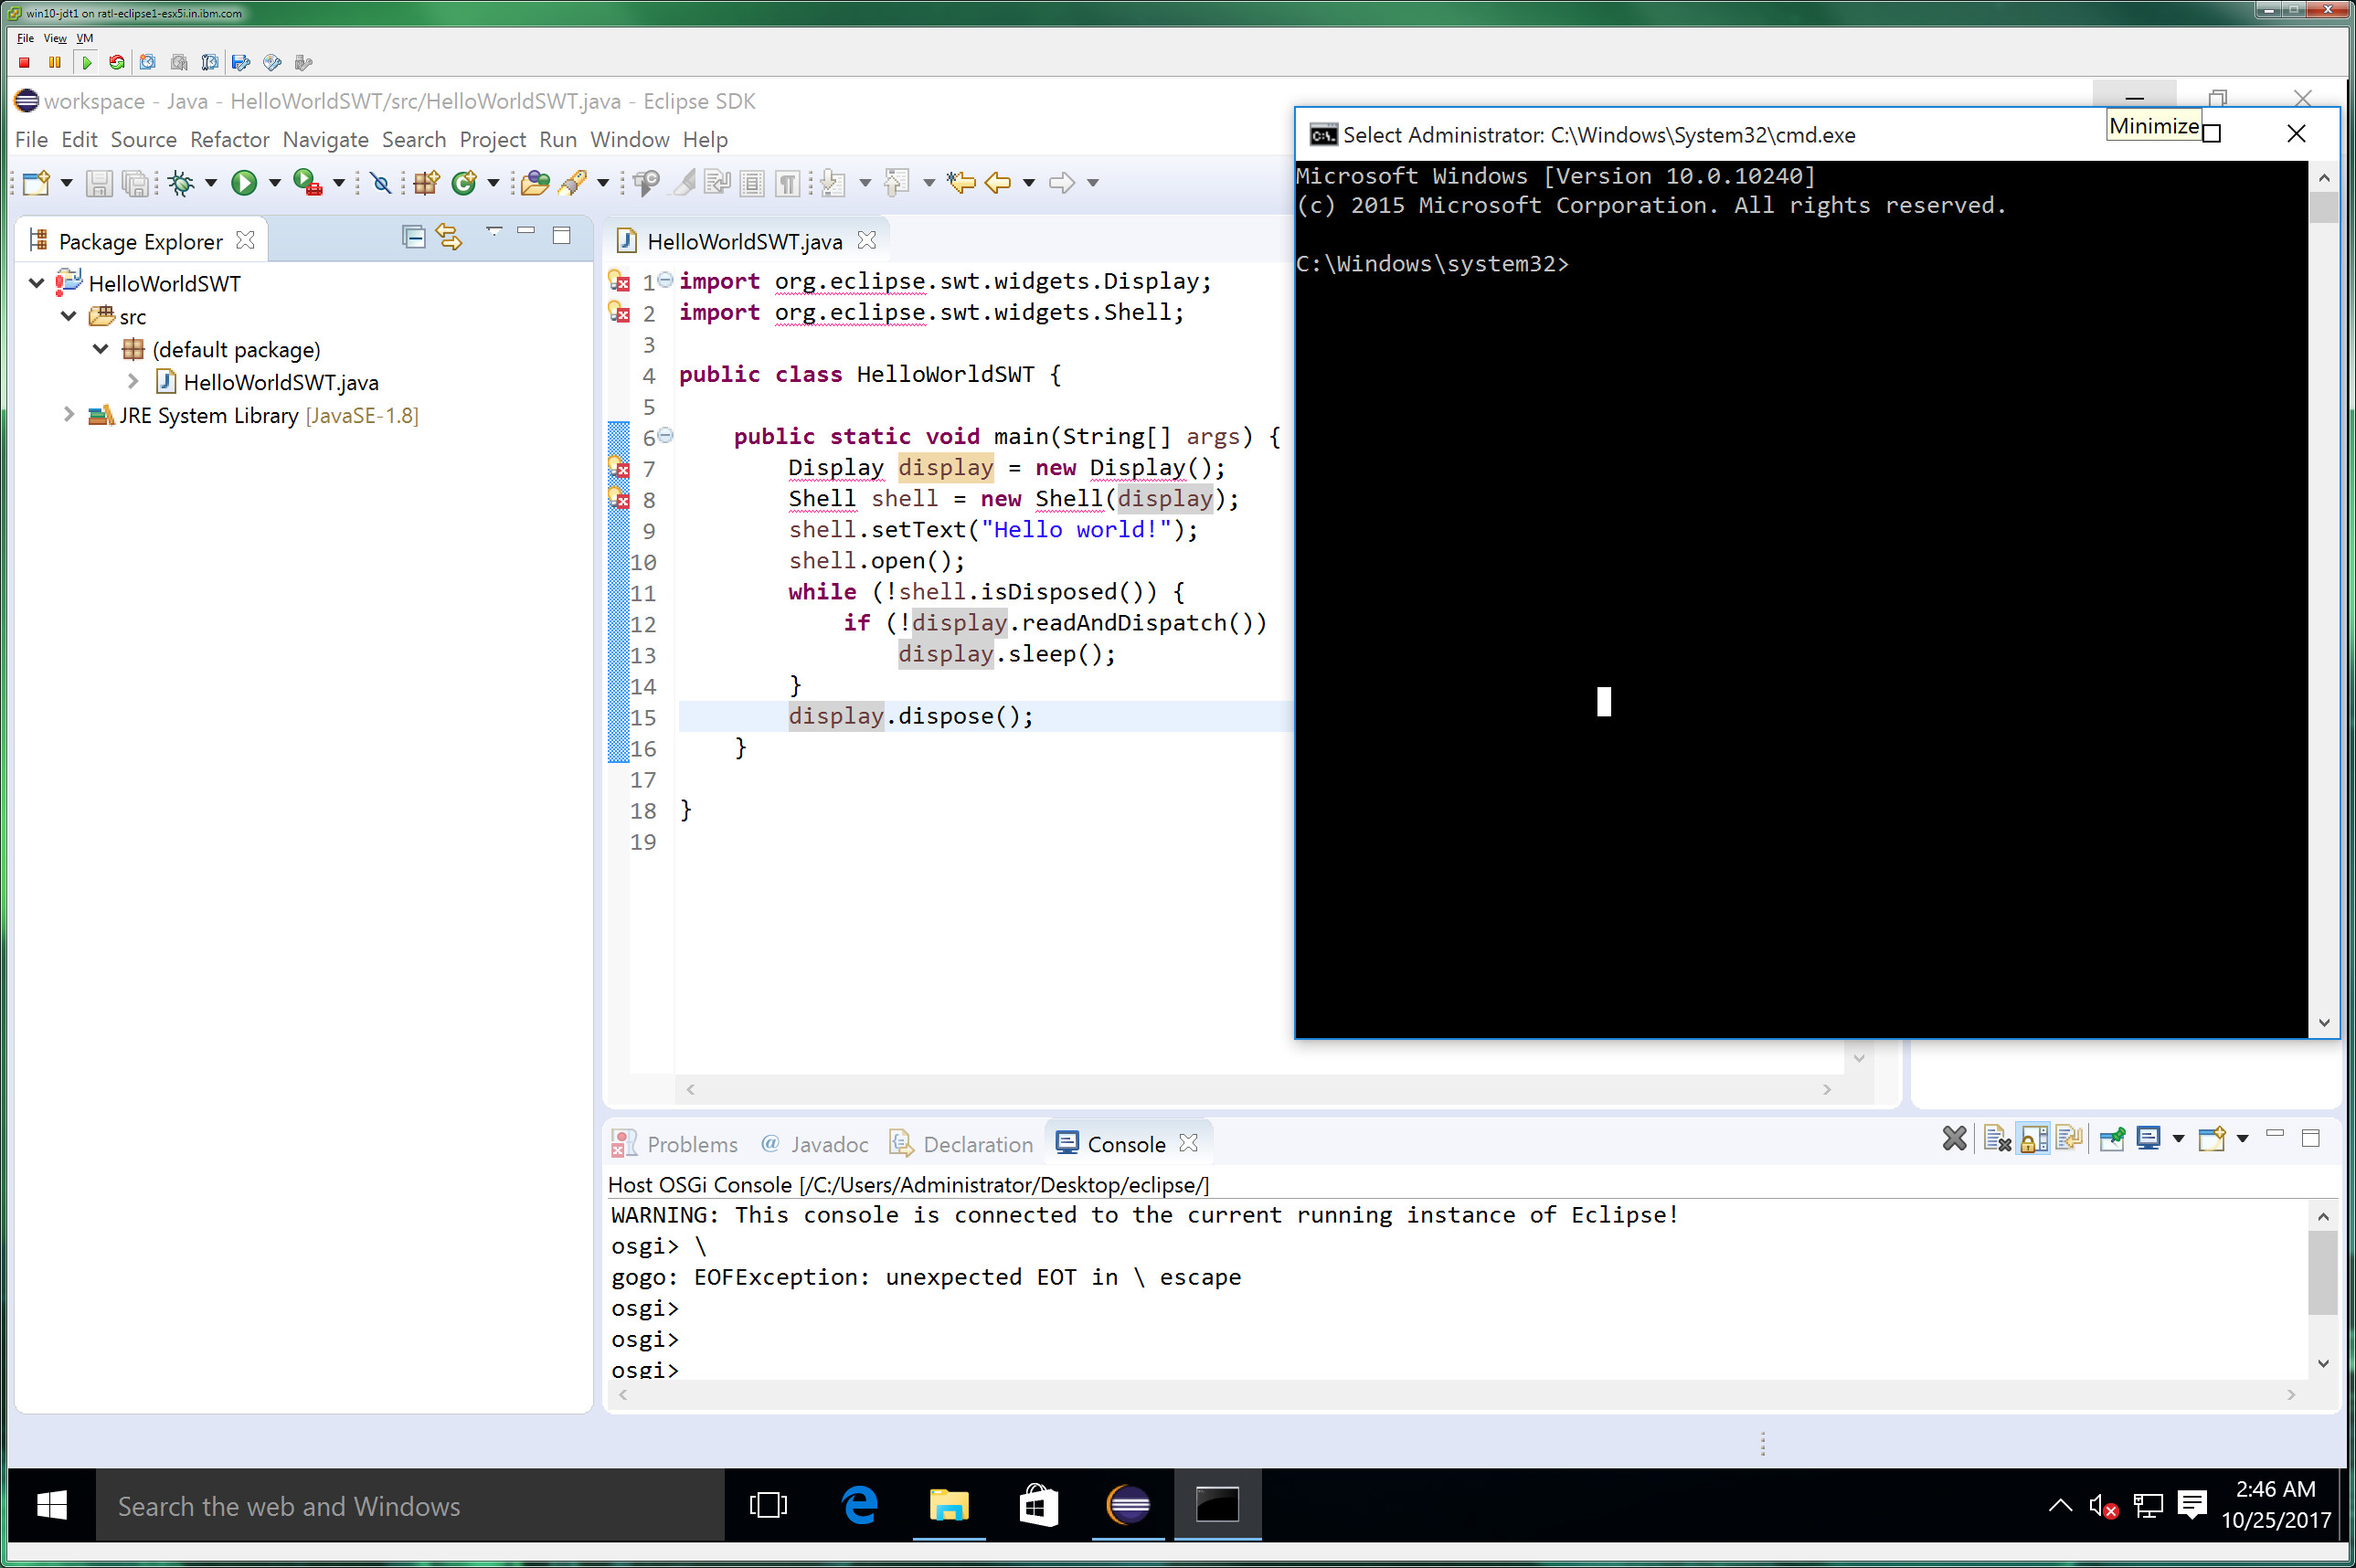Collapse the HelloWorldSWT project node
The image size is (2356, 1568).
[37, 283]
